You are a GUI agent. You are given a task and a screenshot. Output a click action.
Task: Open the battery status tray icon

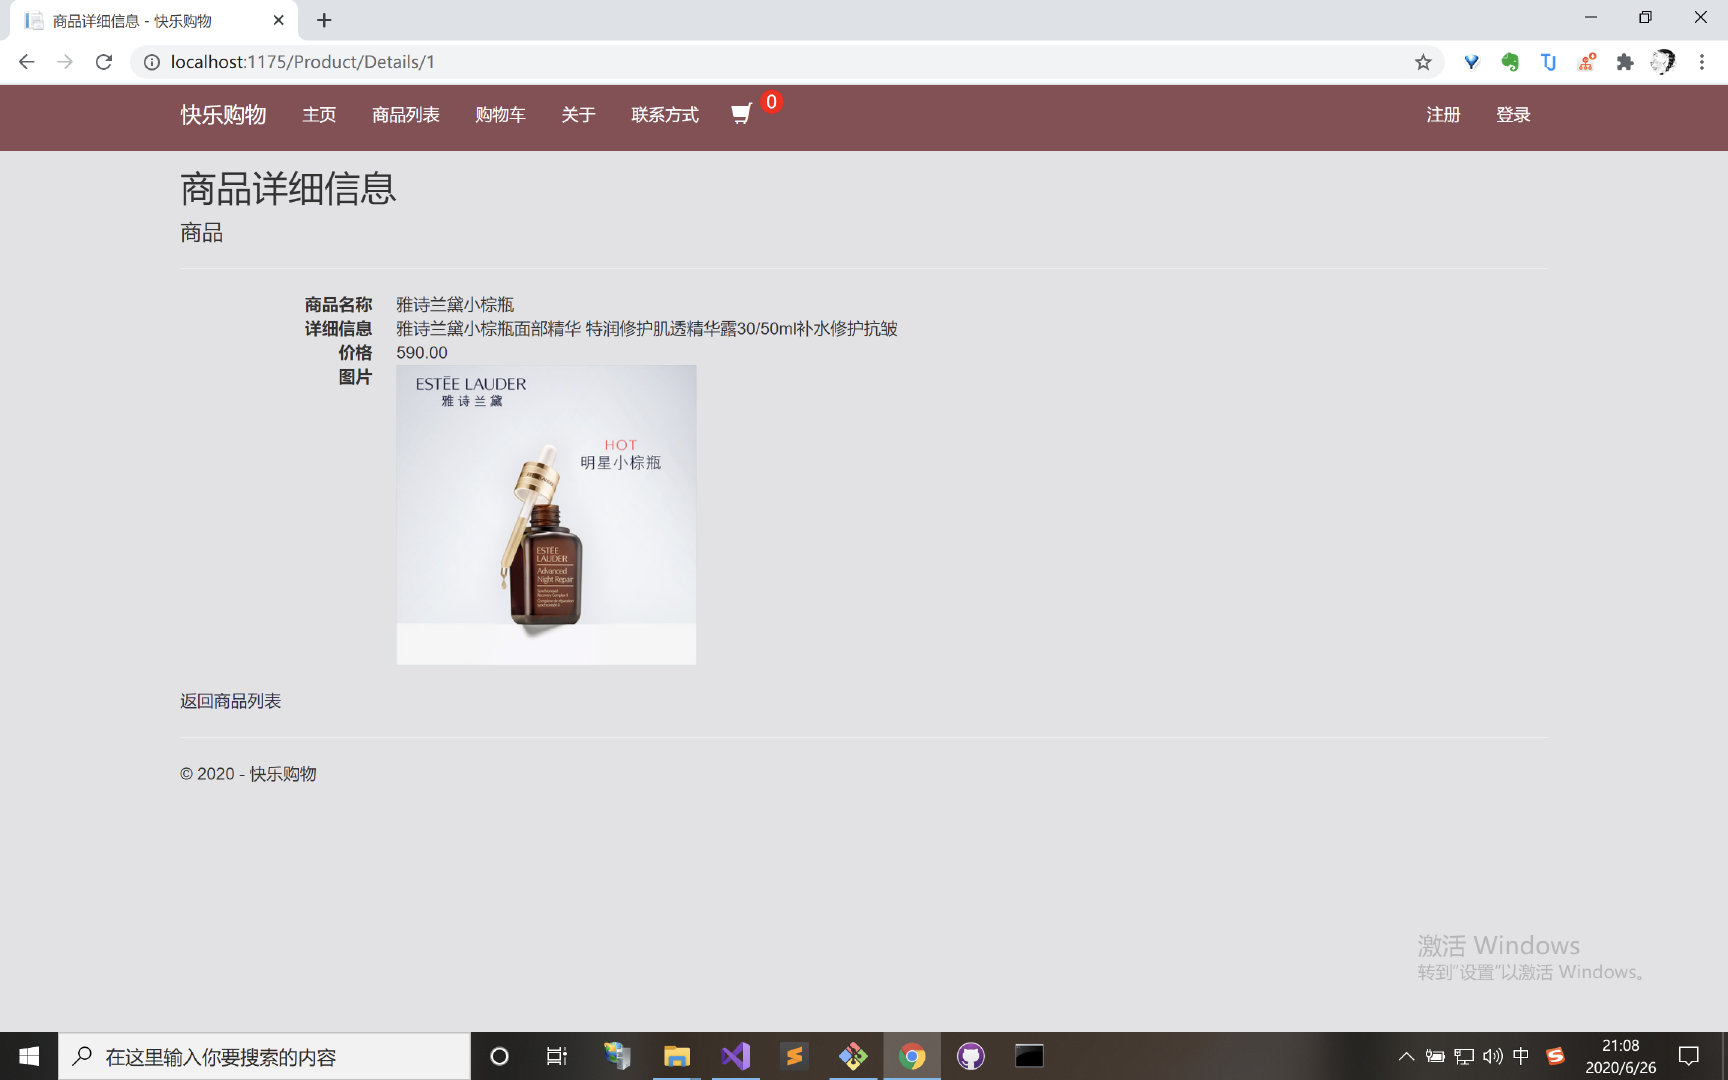[x=1435, y=1056]
